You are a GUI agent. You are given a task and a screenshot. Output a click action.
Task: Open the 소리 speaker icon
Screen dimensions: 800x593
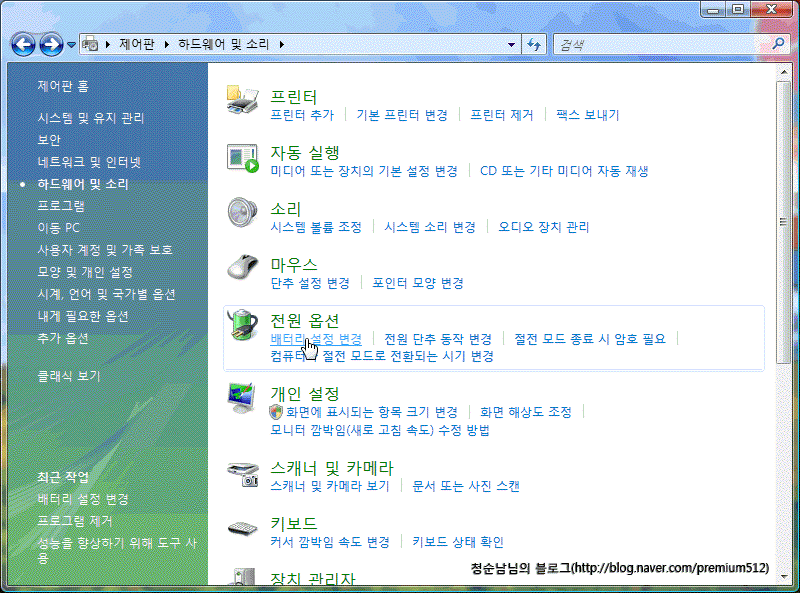(x=242, y=212)
